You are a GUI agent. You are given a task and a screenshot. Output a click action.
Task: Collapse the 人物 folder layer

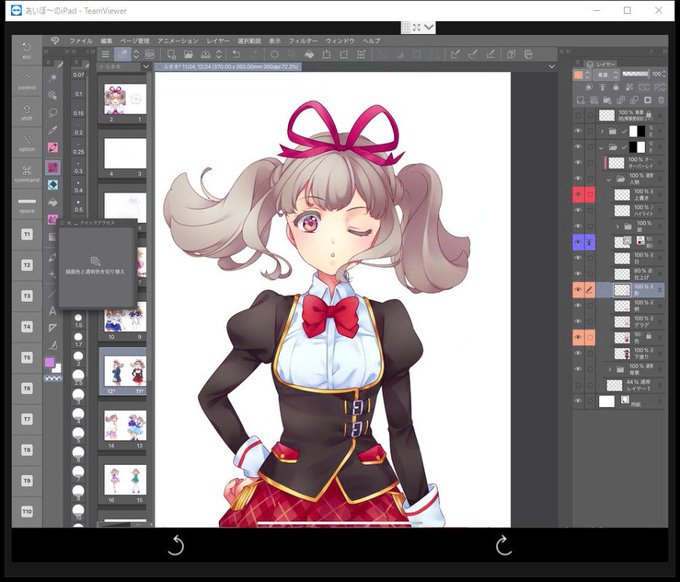608,179
